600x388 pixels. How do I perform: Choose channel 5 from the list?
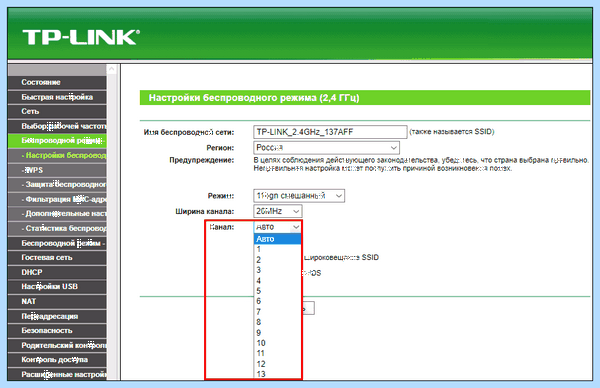pos(278,291)
